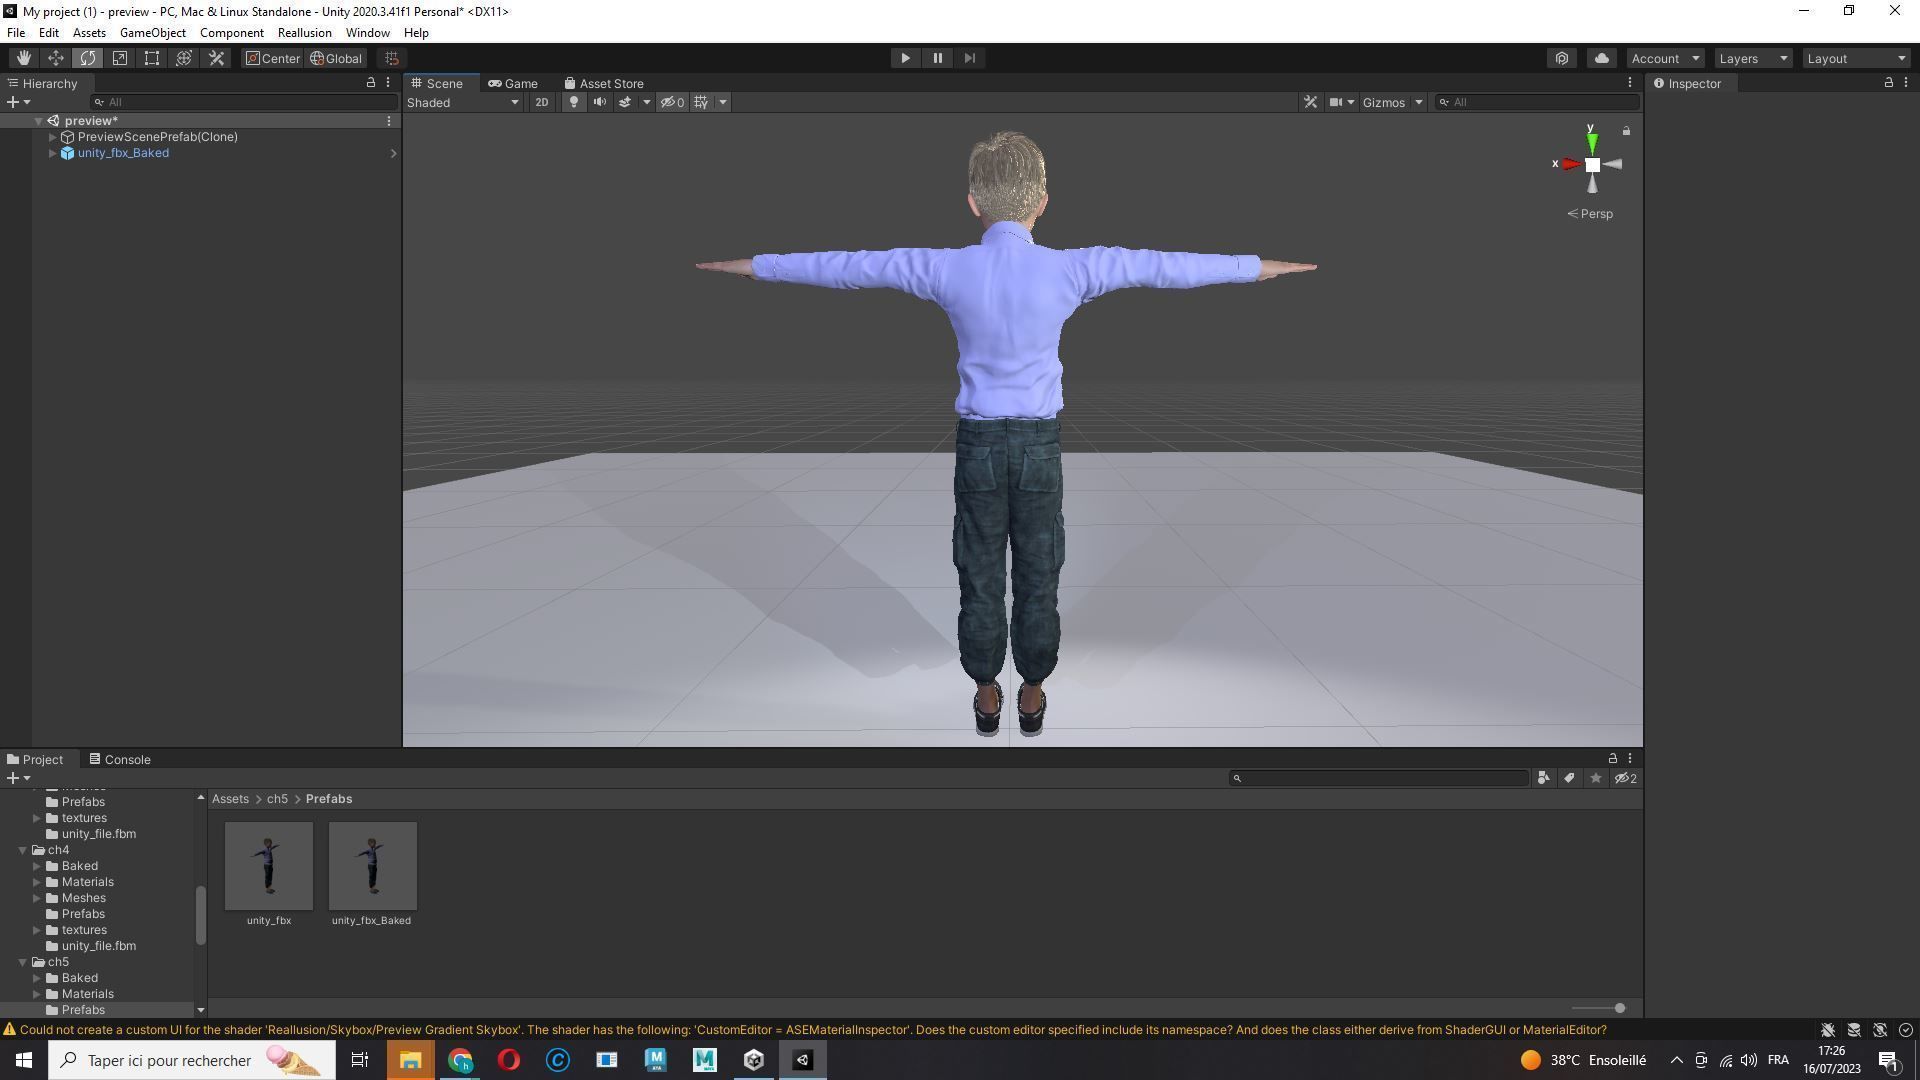Collapse ch4 folder in Project tree
This screenshot has height=1080, width=1920.
click(22, 850)
